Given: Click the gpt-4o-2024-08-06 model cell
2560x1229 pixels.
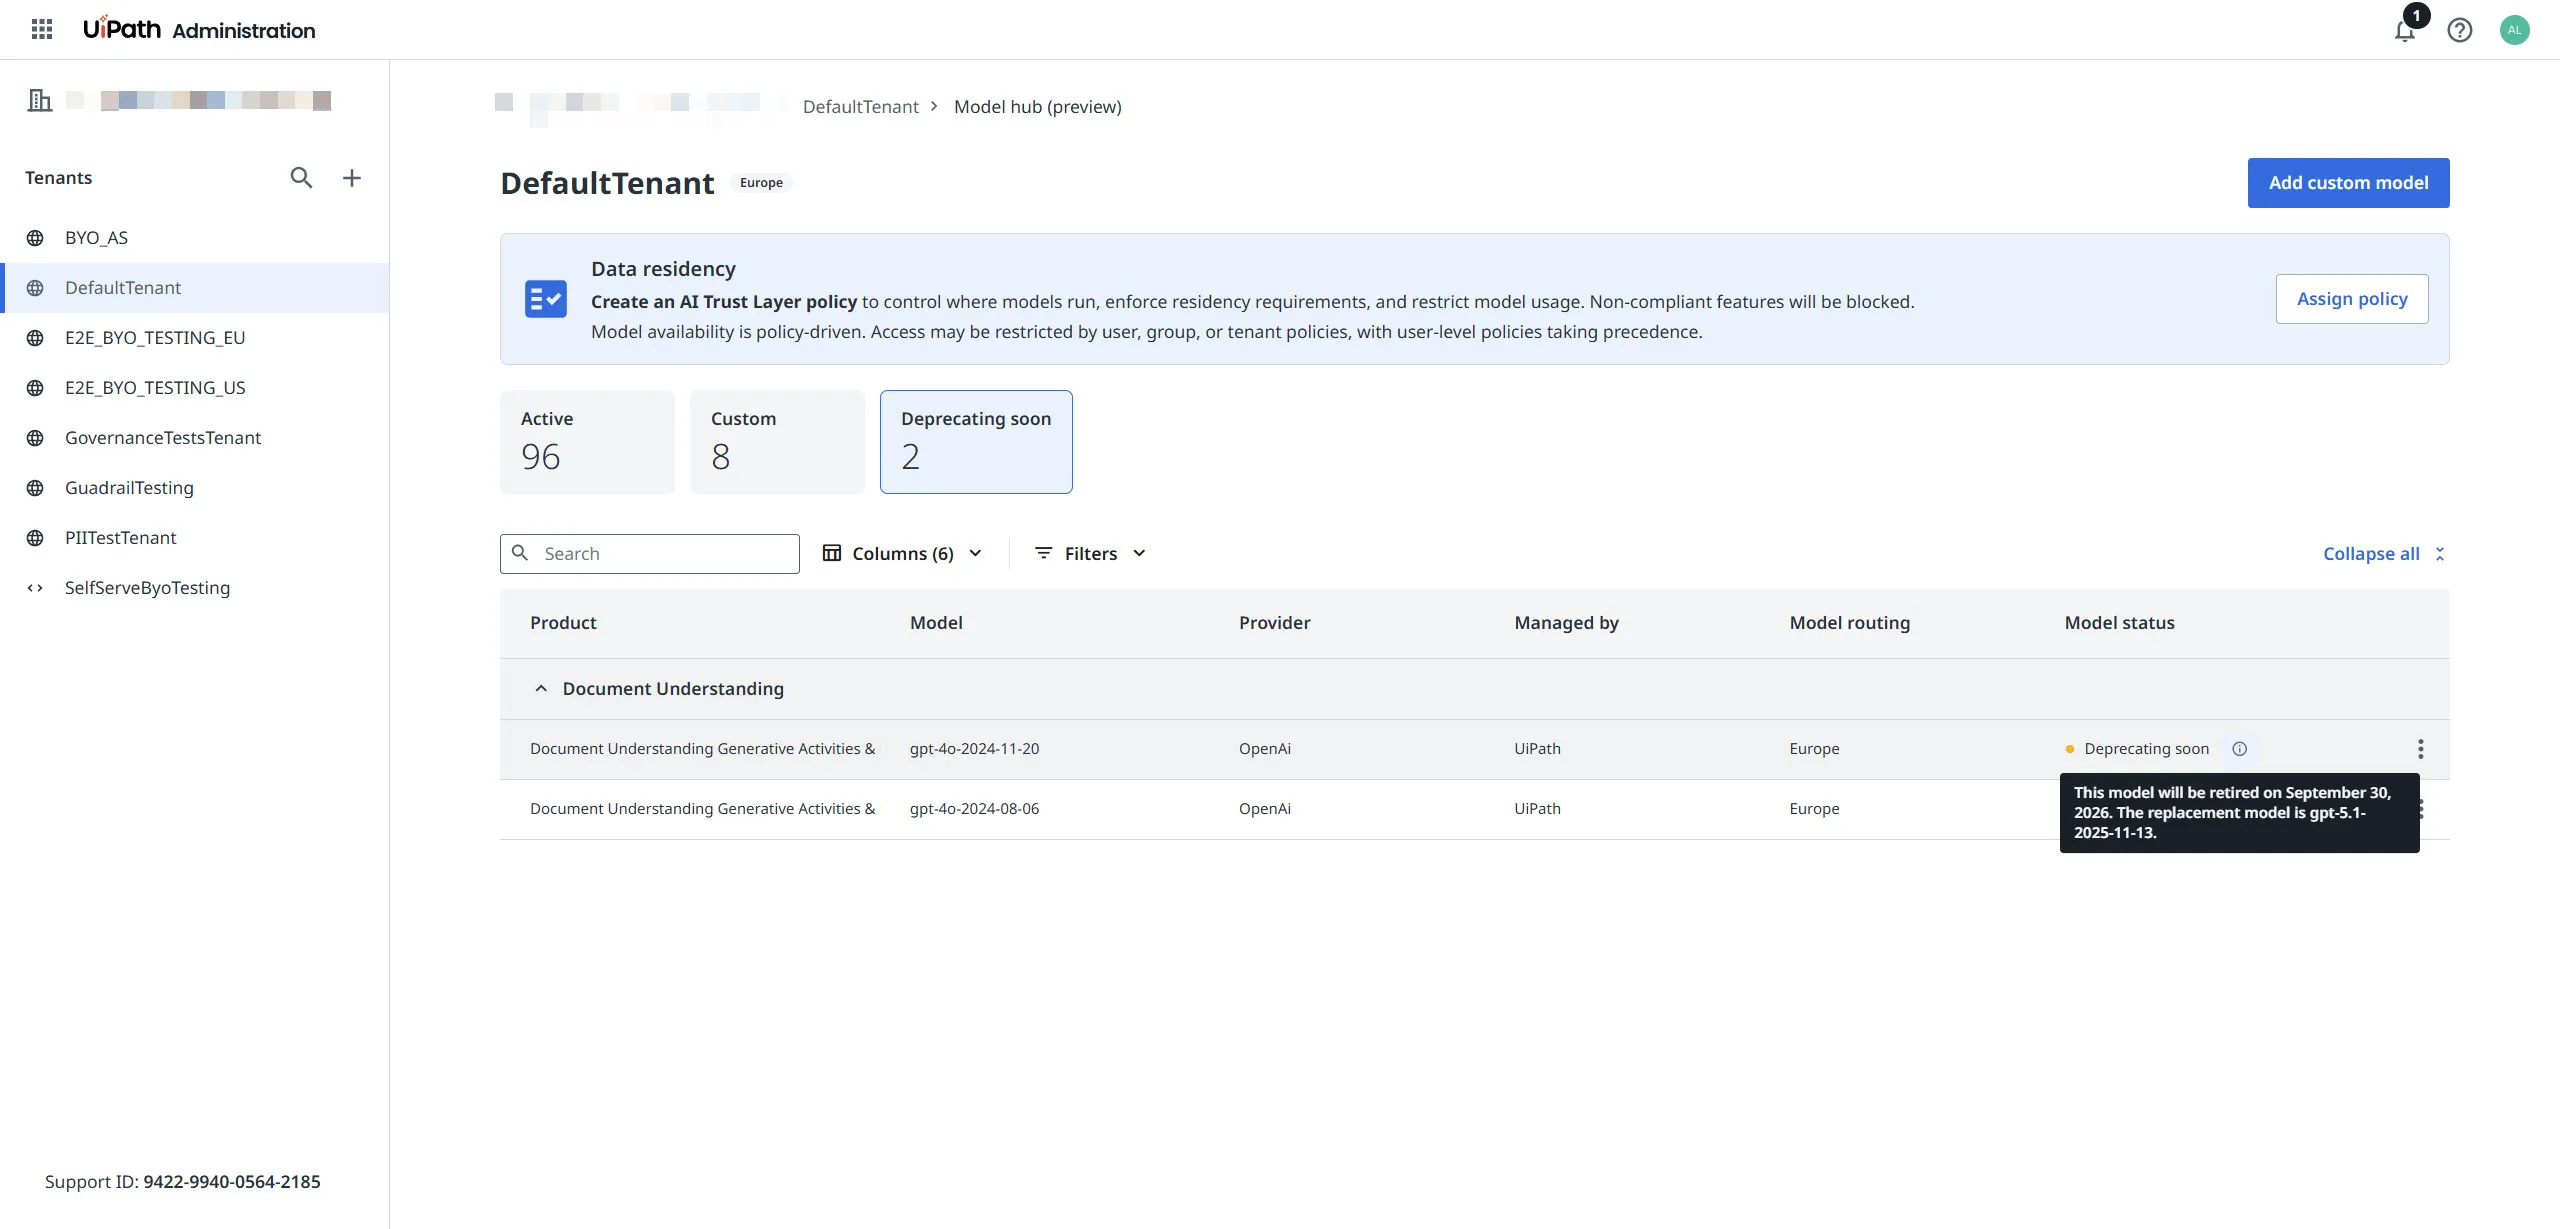Looking at the screenshot, I should (974, 809).
